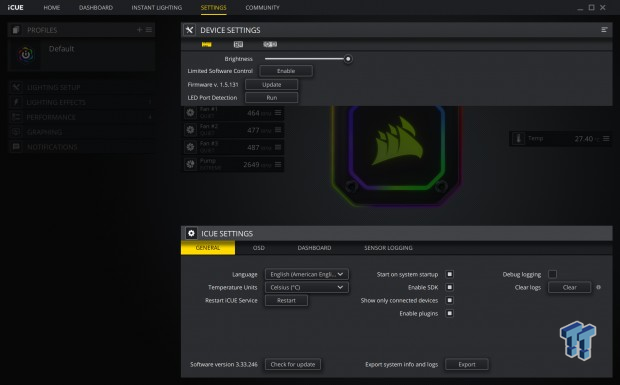This screenshot has width=620, height=385.
Task: Click the Pump icon
Action: click(190, 164)
